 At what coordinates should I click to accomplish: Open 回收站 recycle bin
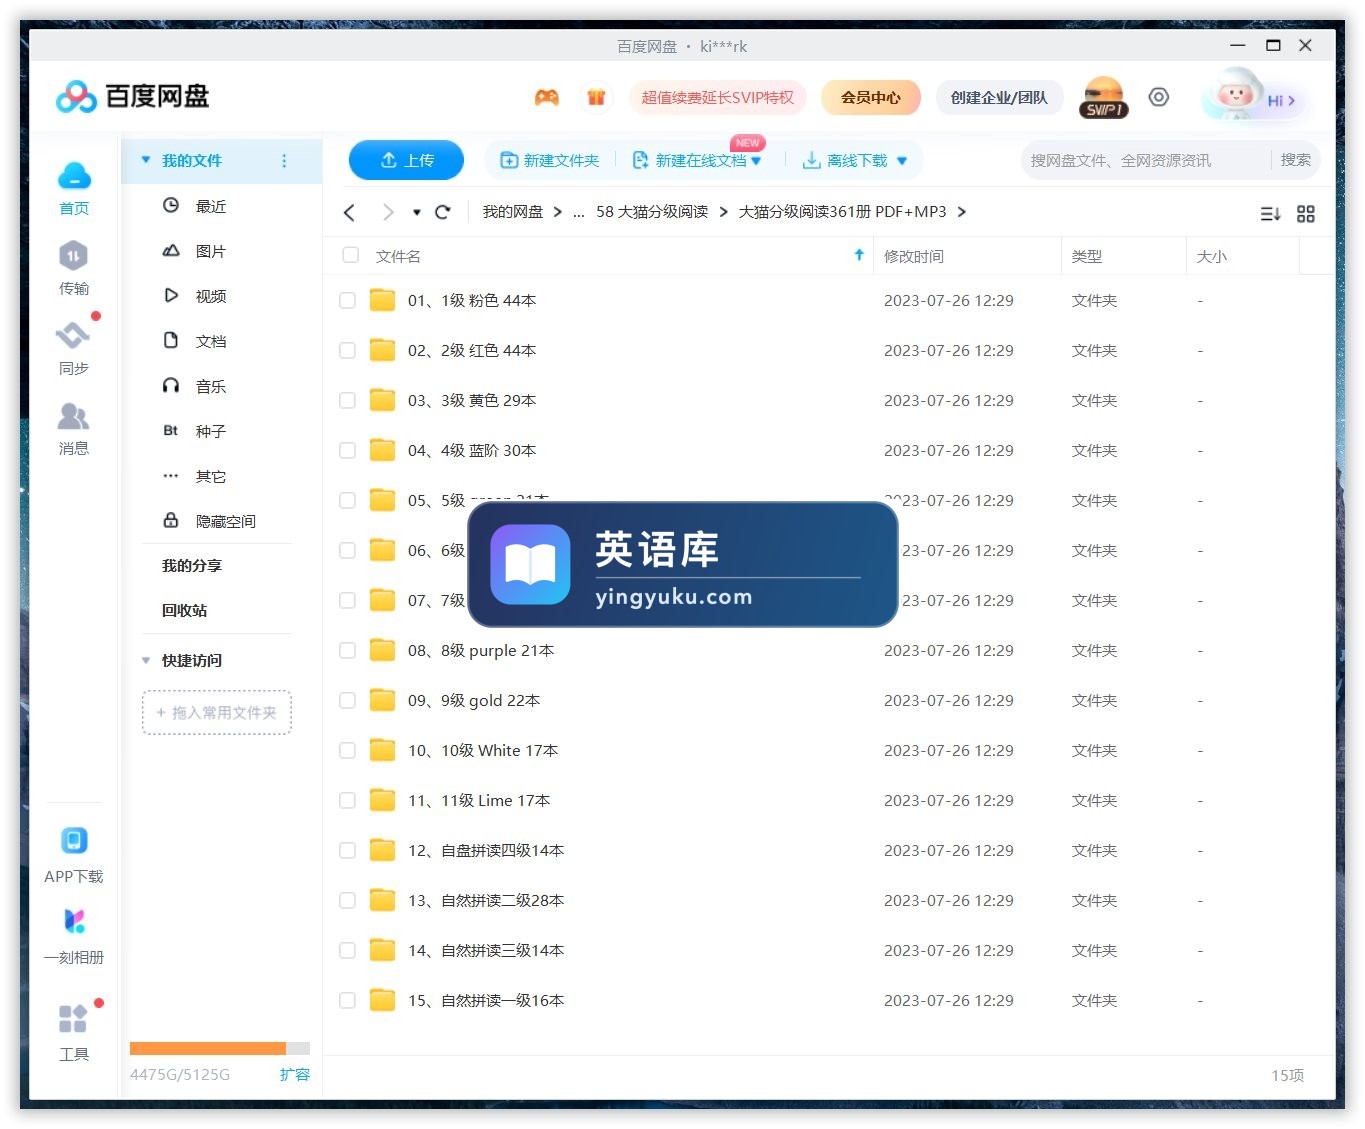[x=185, y=610]
